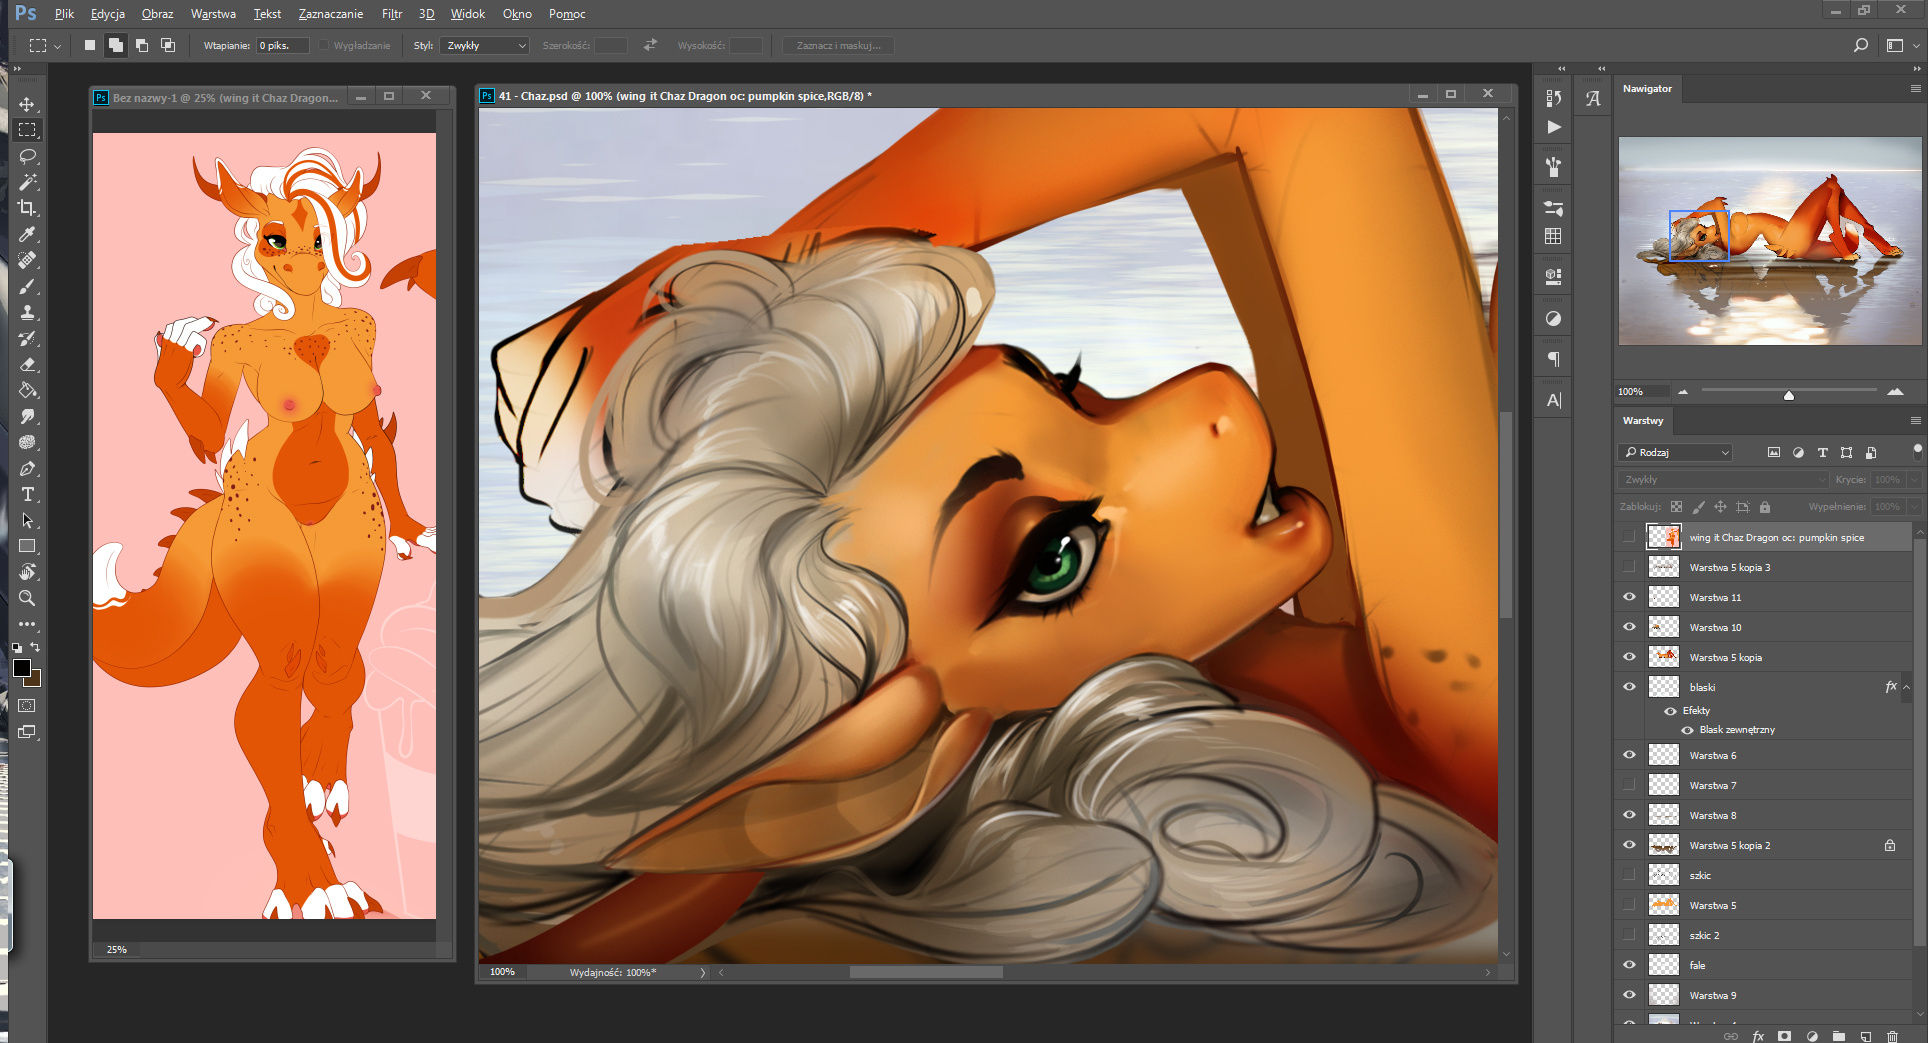Select the Brush tool
The image size is (1928, 1043).
pos(27,286)
